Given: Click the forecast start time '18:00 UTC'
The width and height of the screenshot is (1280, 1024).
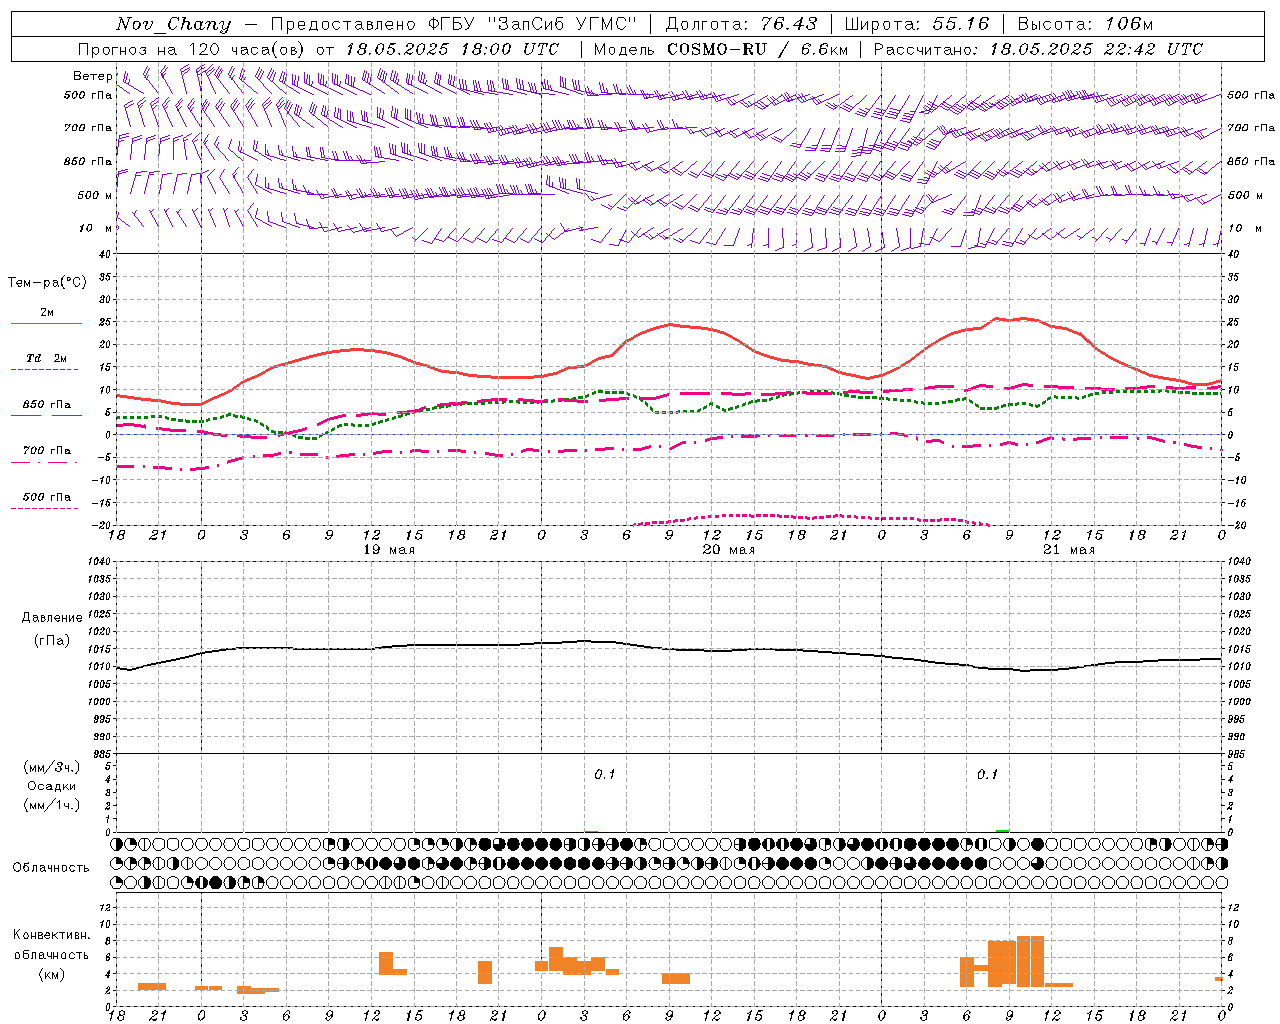Looking at the screenshot, I should point(512,49).
